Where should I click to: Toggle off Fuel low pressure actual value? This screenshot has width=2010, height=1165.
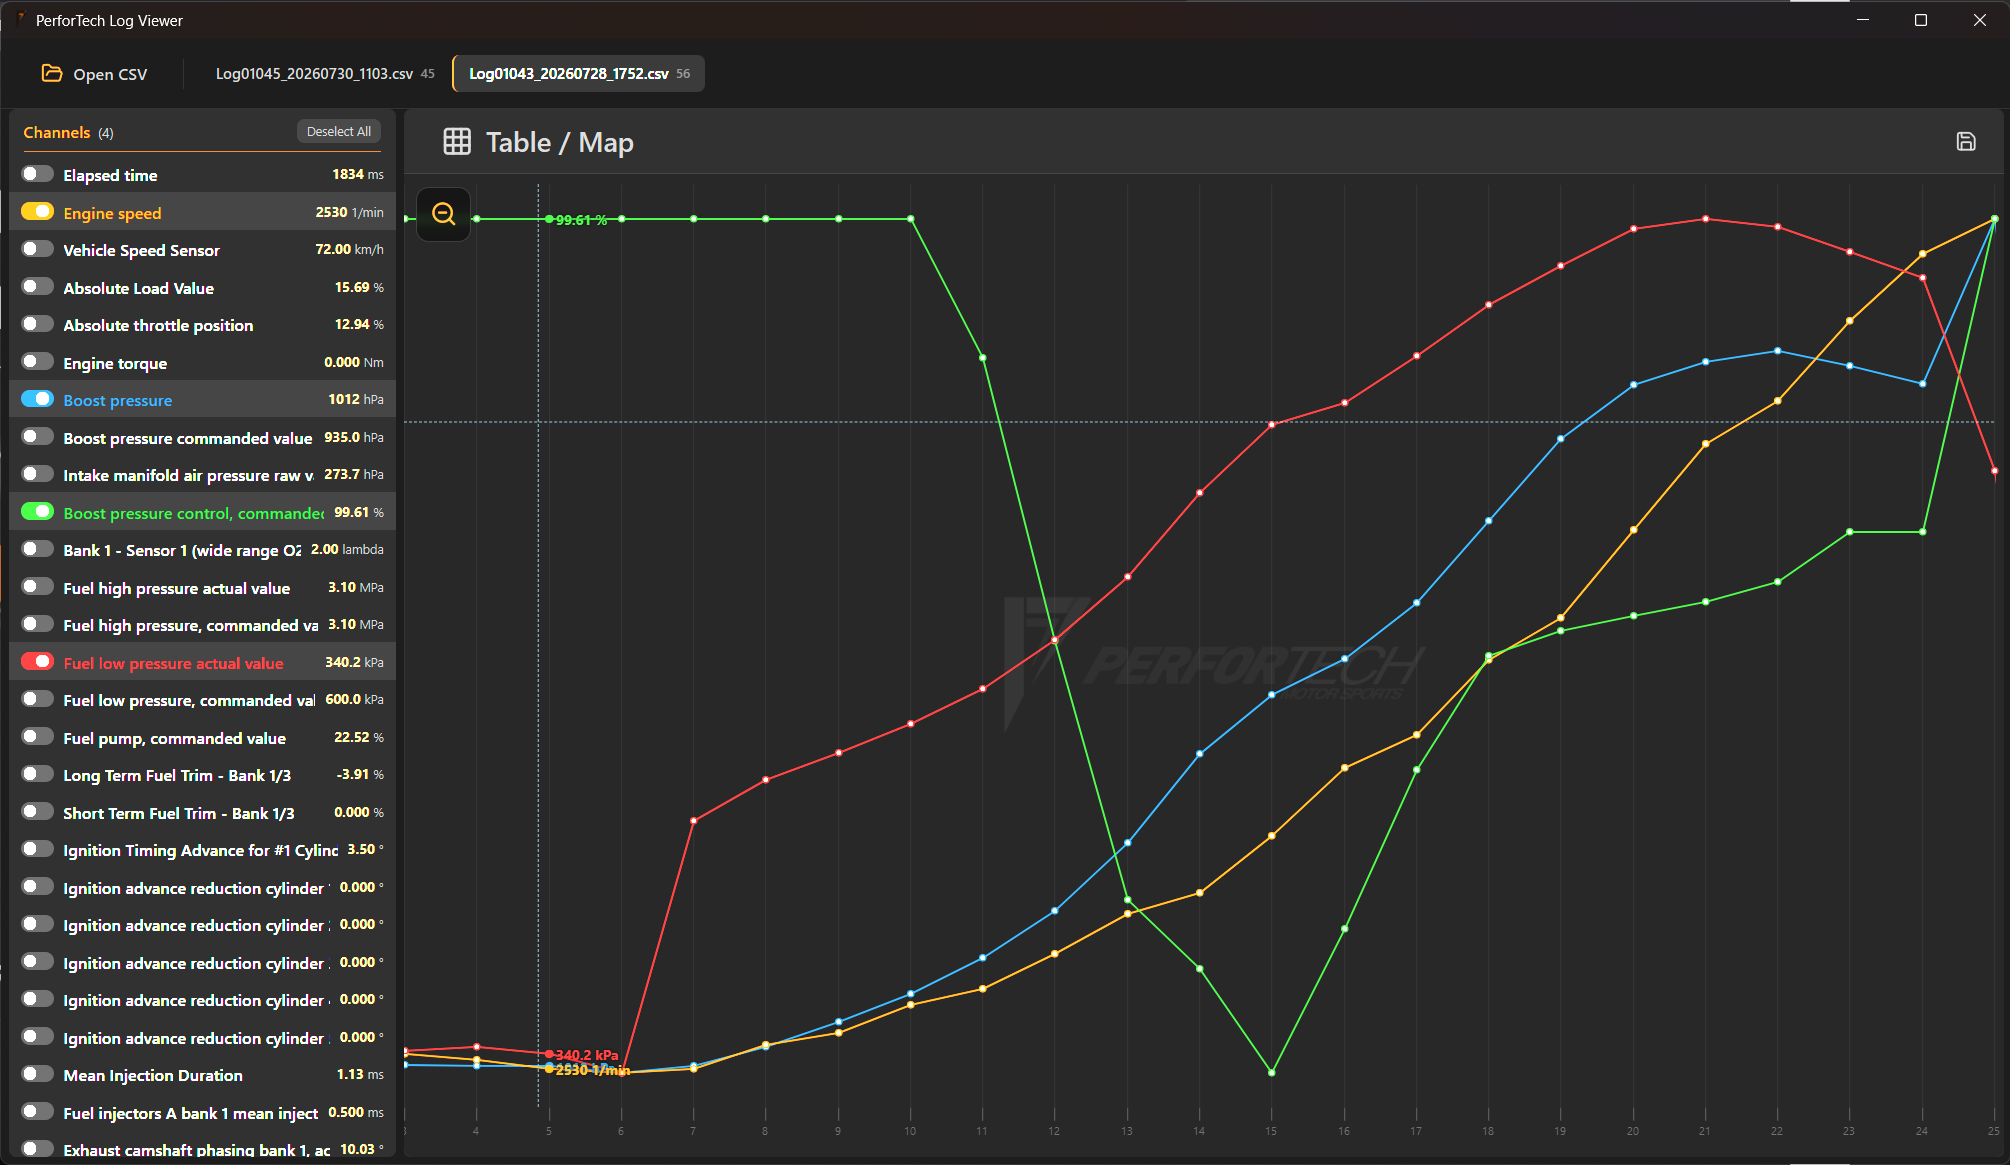point(38,662)
